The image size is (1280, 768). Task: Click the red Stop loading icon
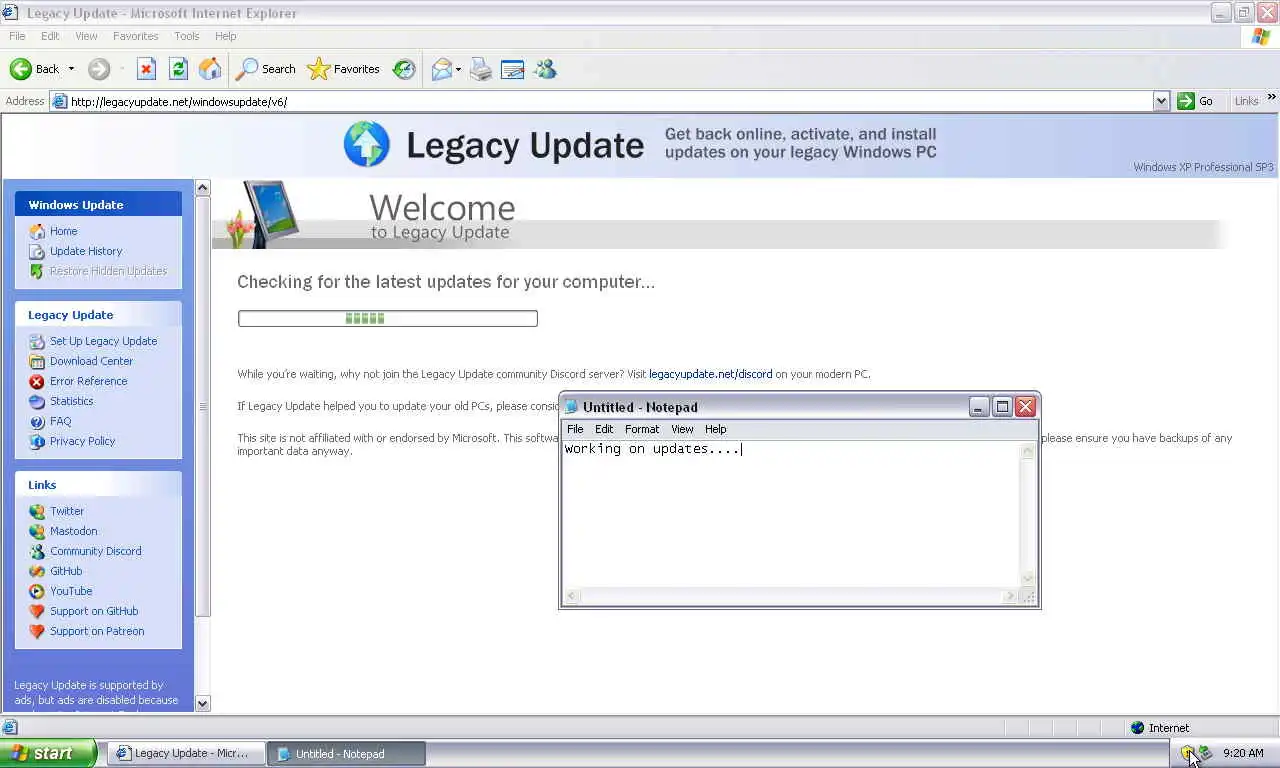(x=146, y=69)
